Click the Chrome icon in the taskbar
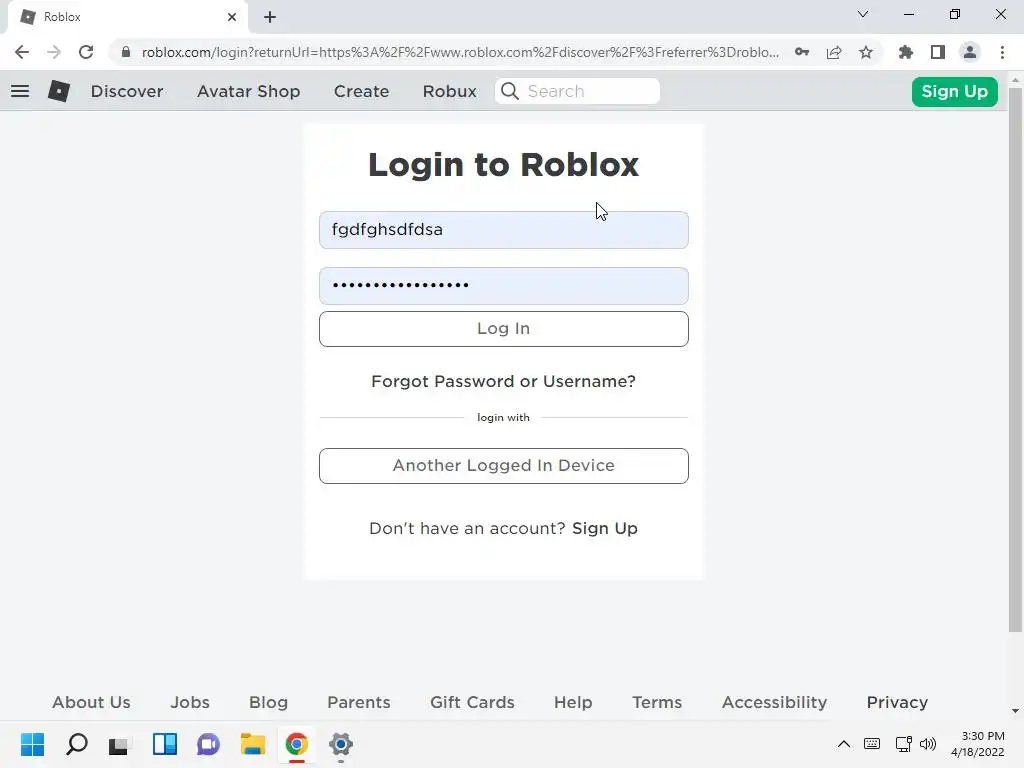 (x=296, y=744)
